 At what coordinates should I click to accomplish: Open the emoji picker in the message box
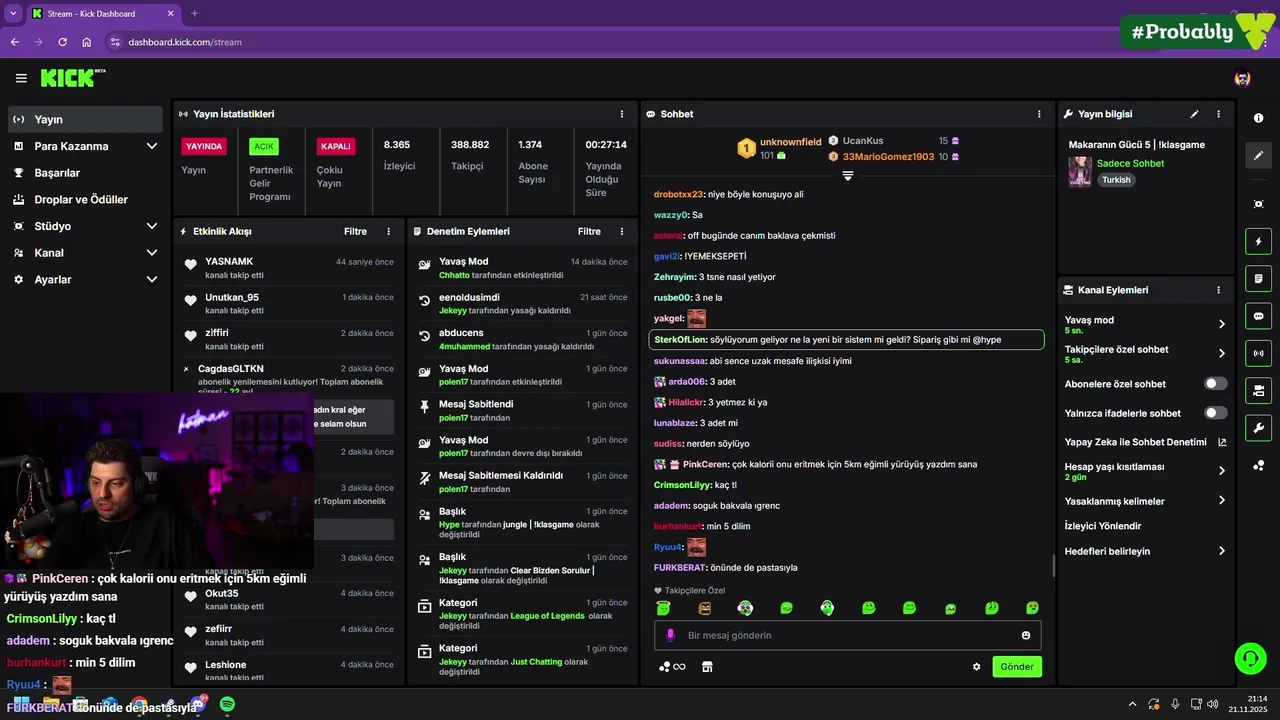1026,635
